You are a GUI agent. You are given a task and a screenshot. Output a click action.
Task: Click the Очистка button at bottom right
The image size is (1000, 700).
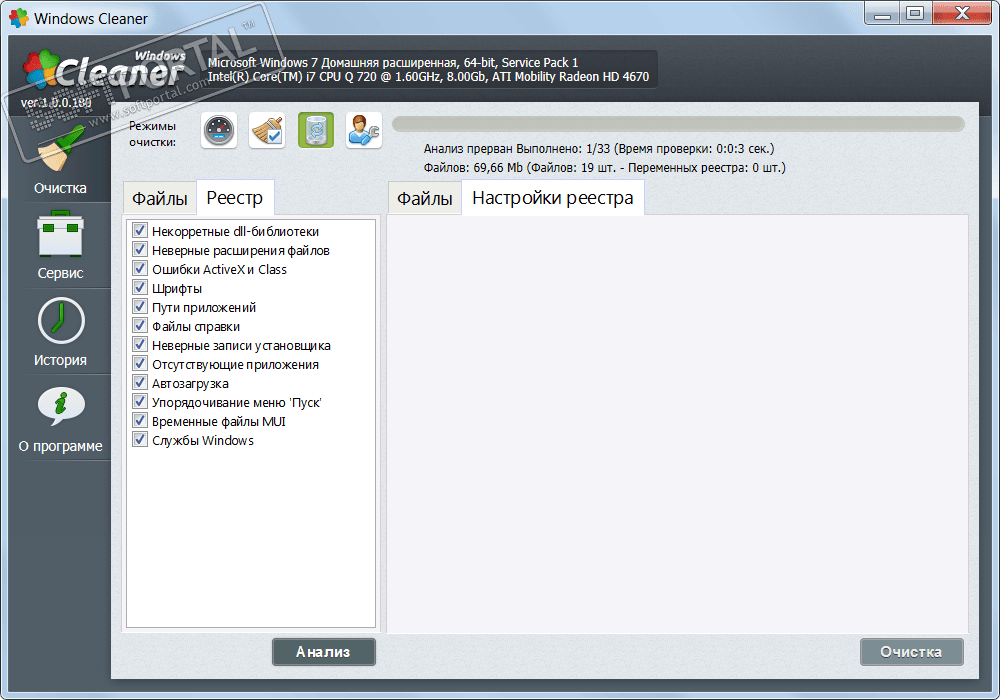(x=911, y=652)
